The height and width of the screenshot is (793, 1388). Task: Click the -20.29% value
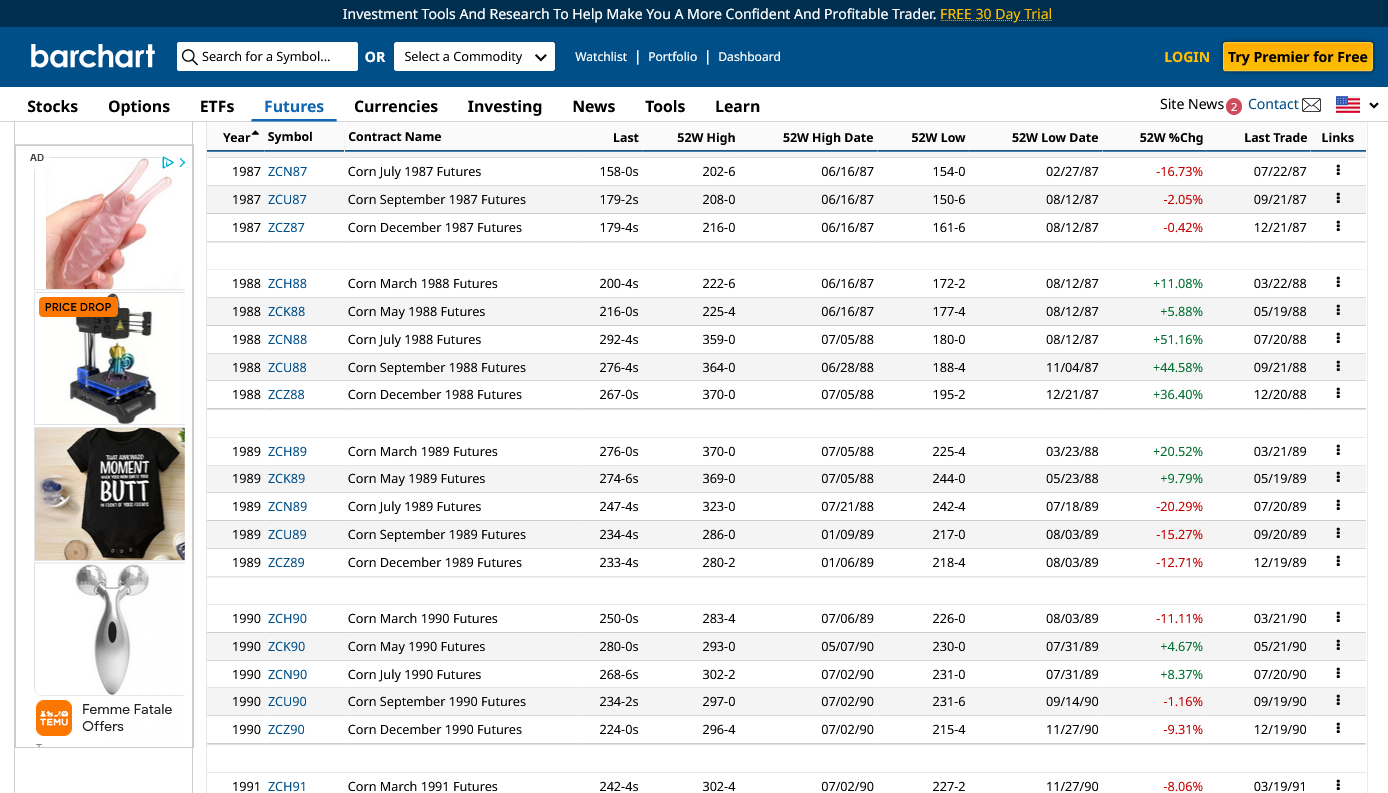[x=1180, y=506]
